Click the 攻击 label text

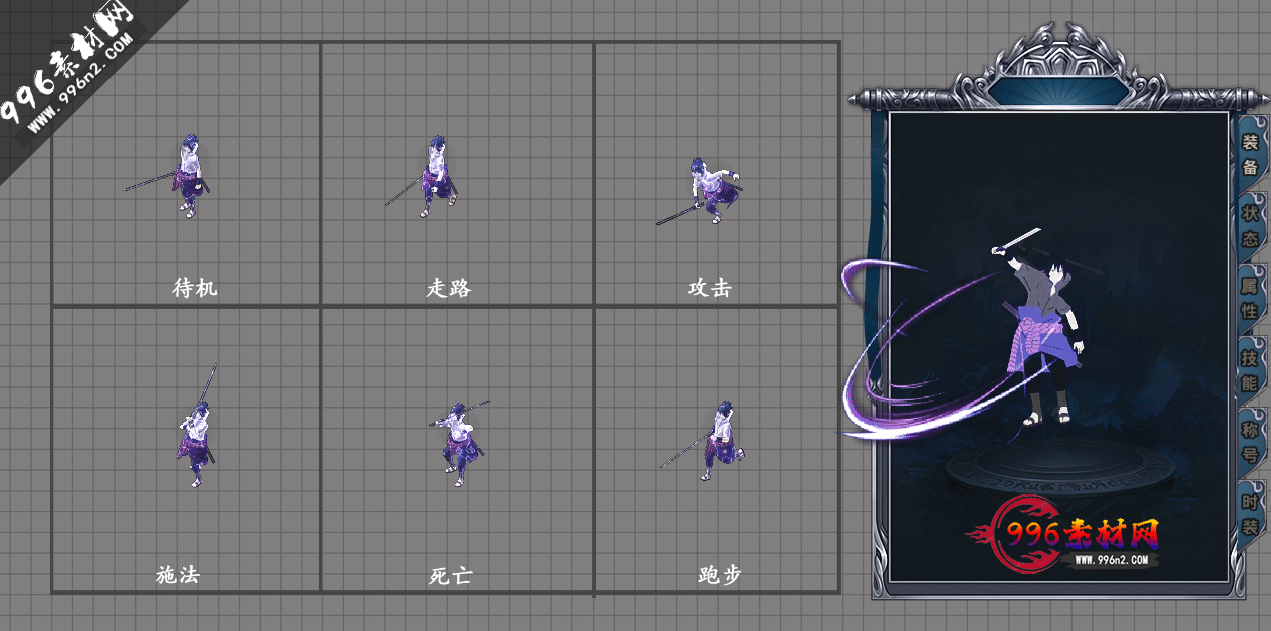click(710, 288)
